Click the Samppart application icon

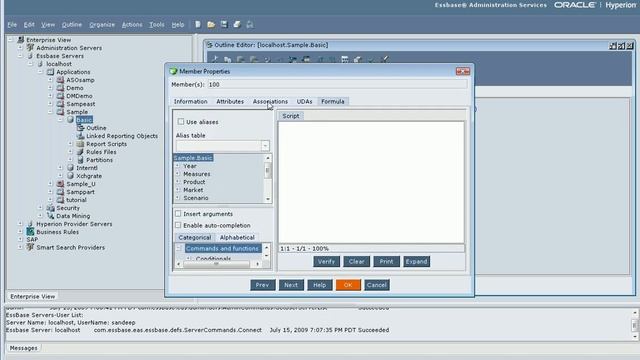click(x=60, y=192)
